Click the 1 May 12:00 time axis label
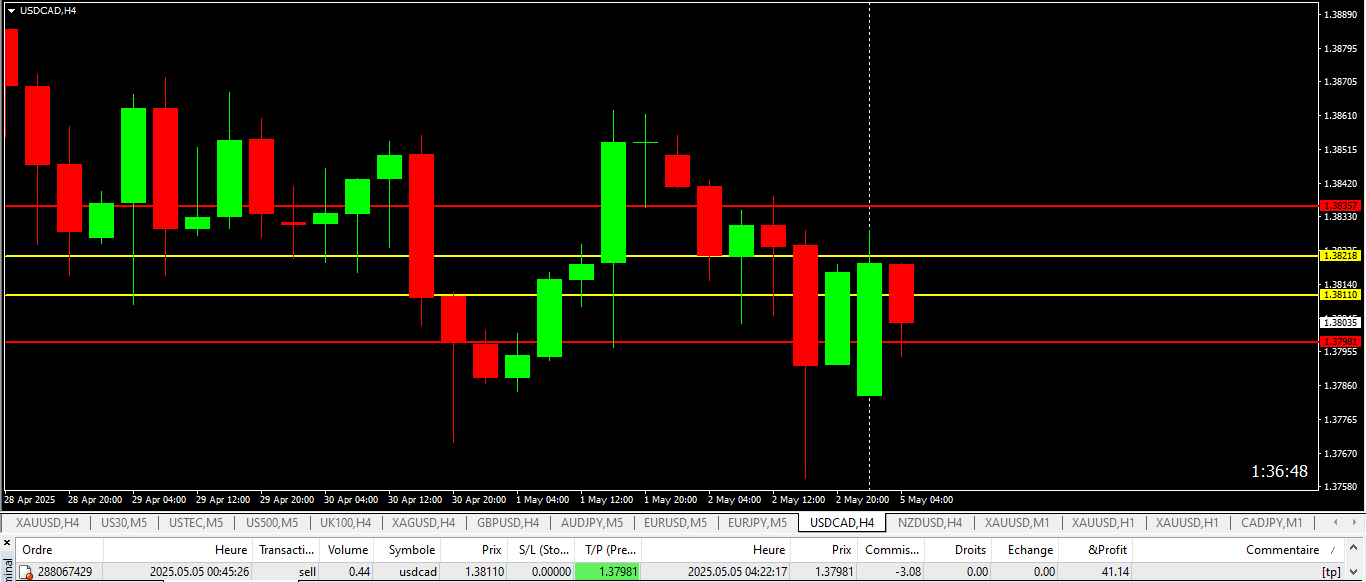This screenshot has width=1366, height=582. pos(606,499)
